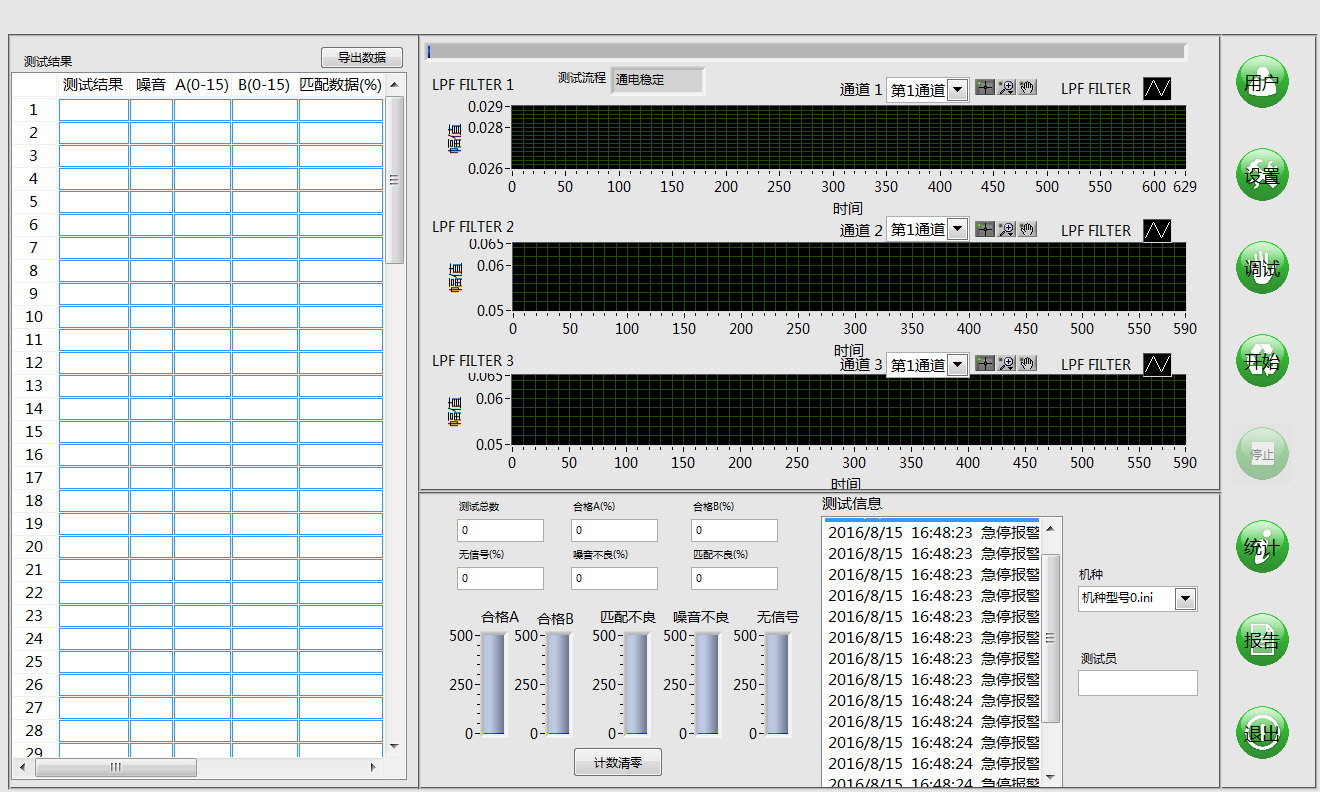Start testing with the 开始 button
The height and width of the screenshot is (792, 1320).
coord(1262,361)
